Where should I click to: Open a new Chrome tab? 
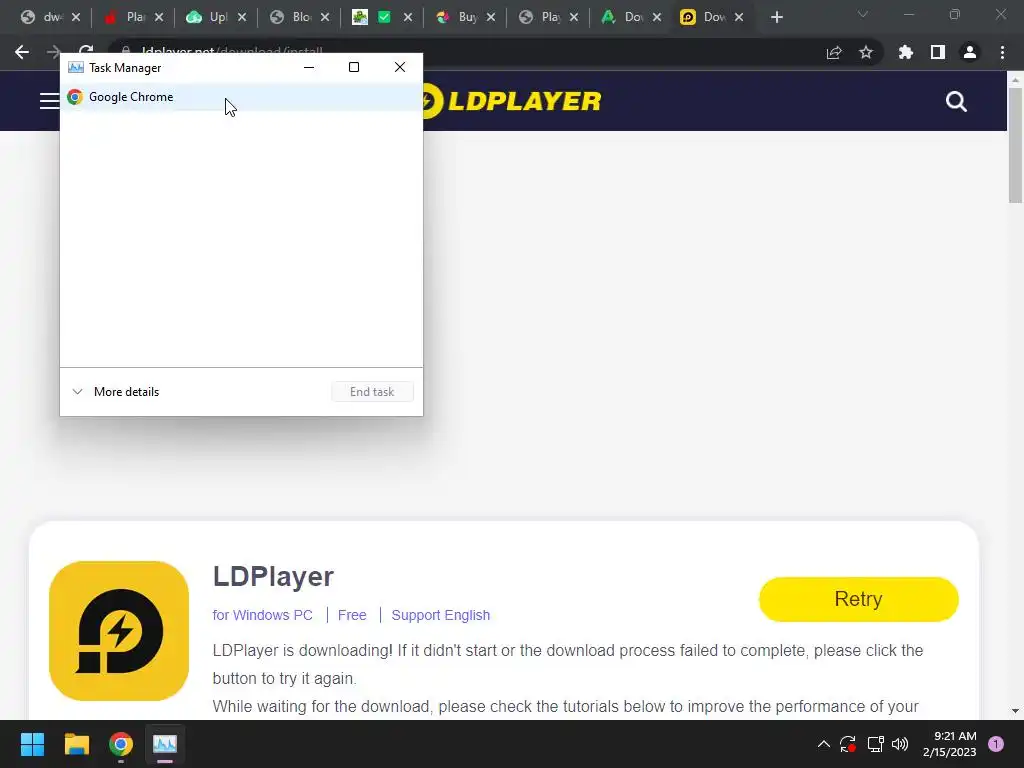[776, 18]
